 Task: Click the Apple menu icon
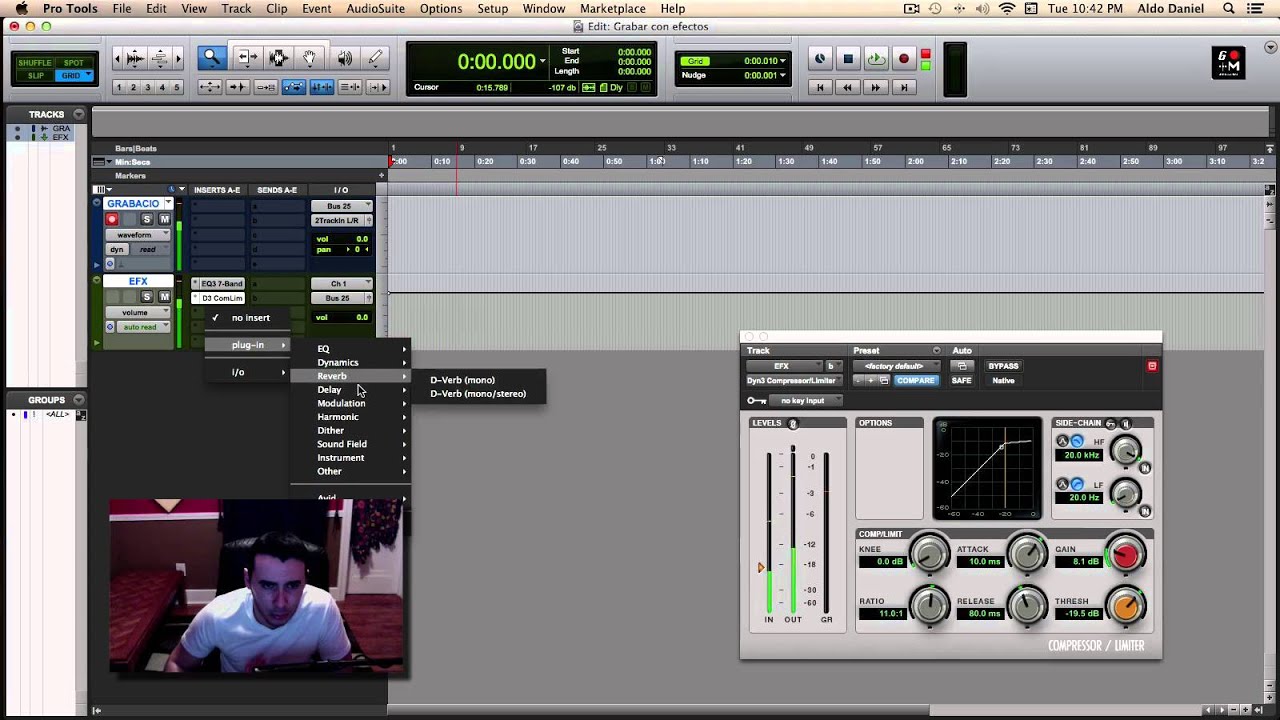(21, 9)
